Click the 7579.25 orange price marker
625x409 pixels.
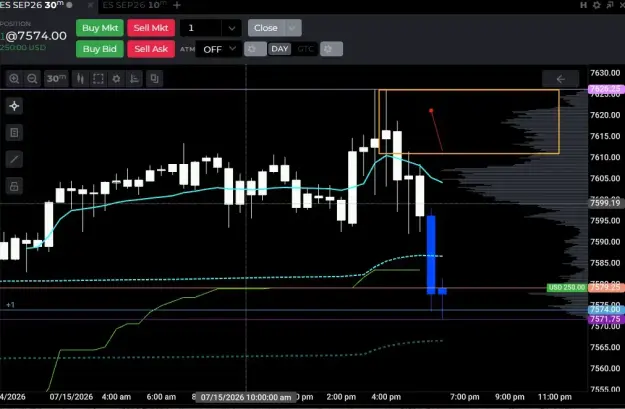coord(606,287)
